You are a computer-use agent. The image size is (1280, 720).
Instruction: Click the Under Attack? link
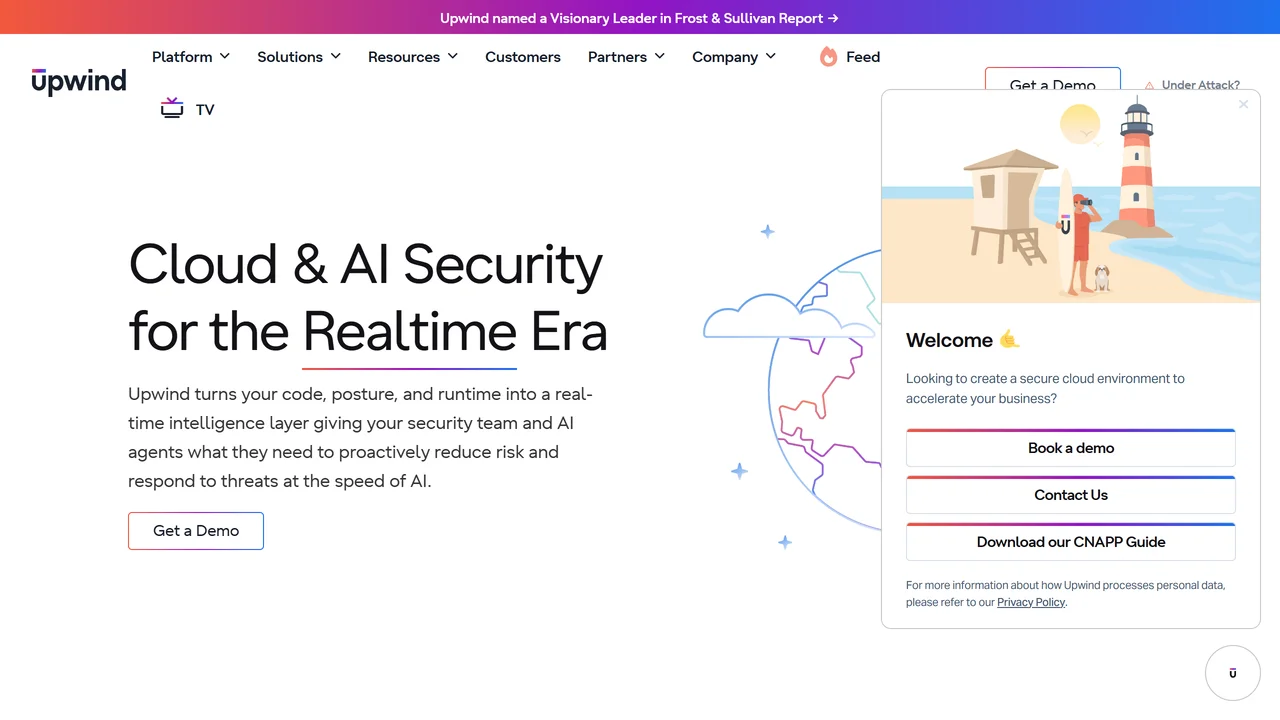tap(1201, 85)
